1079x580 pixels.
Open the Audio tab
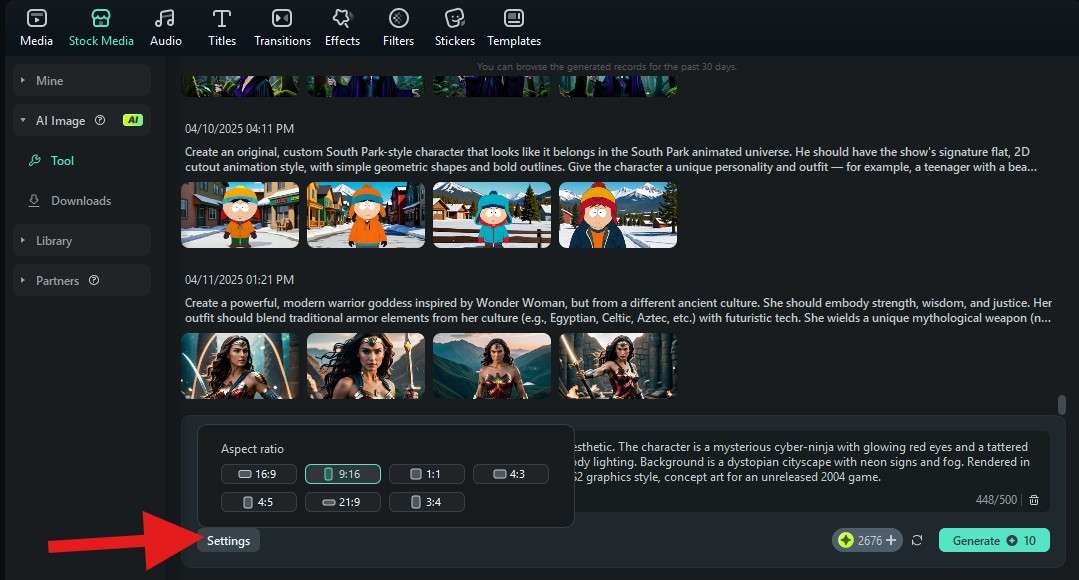[166, 28]
